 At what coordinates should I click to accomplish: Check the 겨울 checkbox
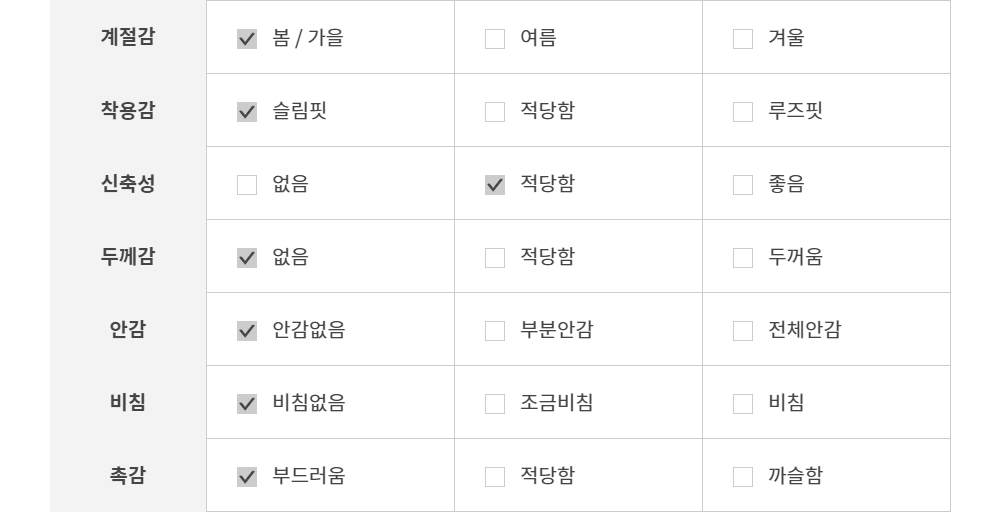tap(743, 40)
